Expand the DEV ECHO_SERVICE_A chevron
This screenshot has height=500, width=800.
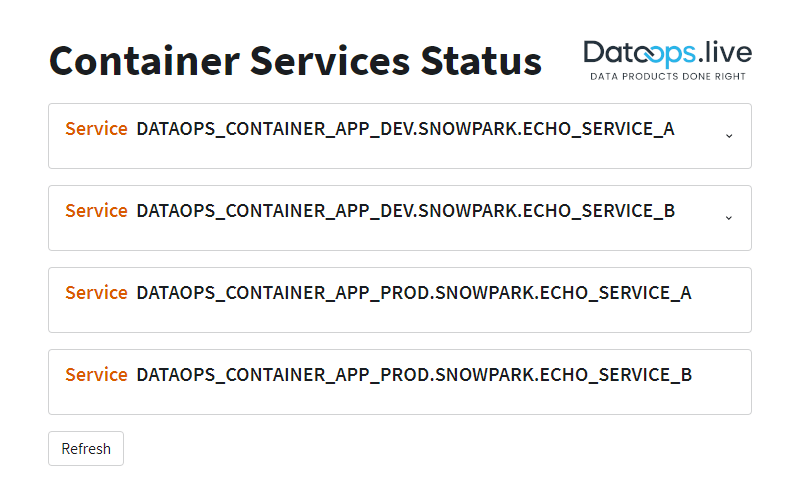(729, 135)
